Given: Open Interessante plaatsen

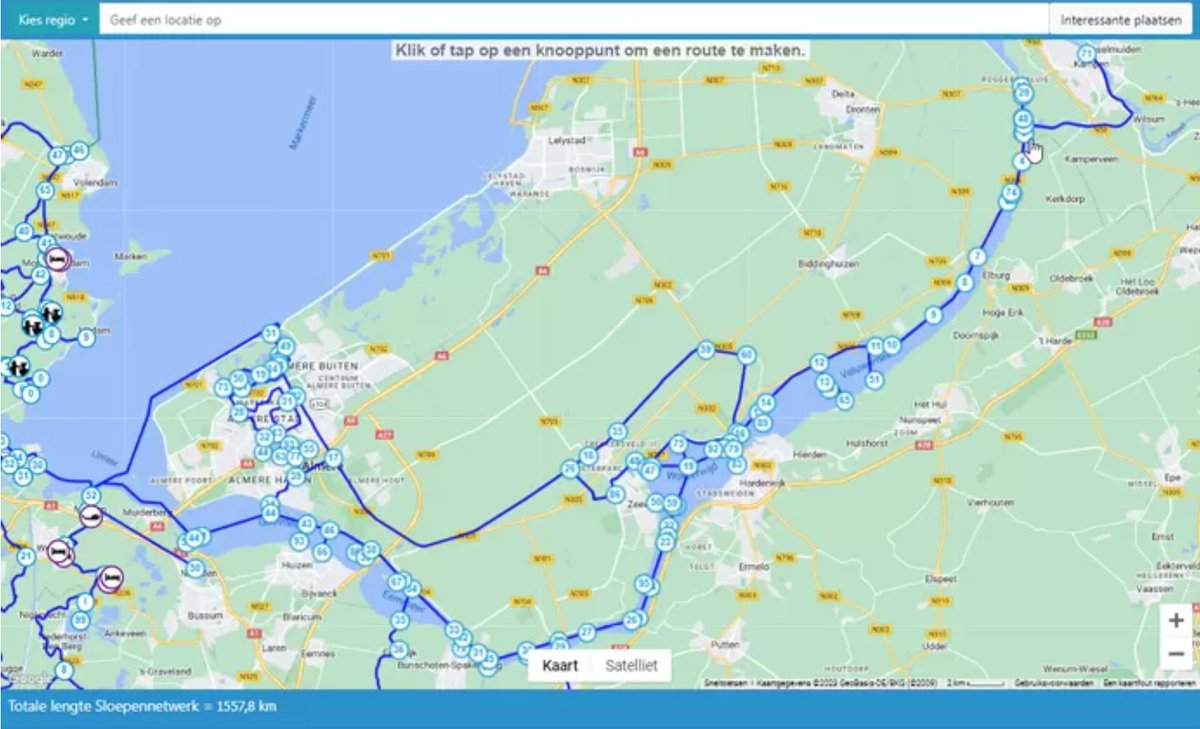Looking at the screenshot, I should [1120, 20].
